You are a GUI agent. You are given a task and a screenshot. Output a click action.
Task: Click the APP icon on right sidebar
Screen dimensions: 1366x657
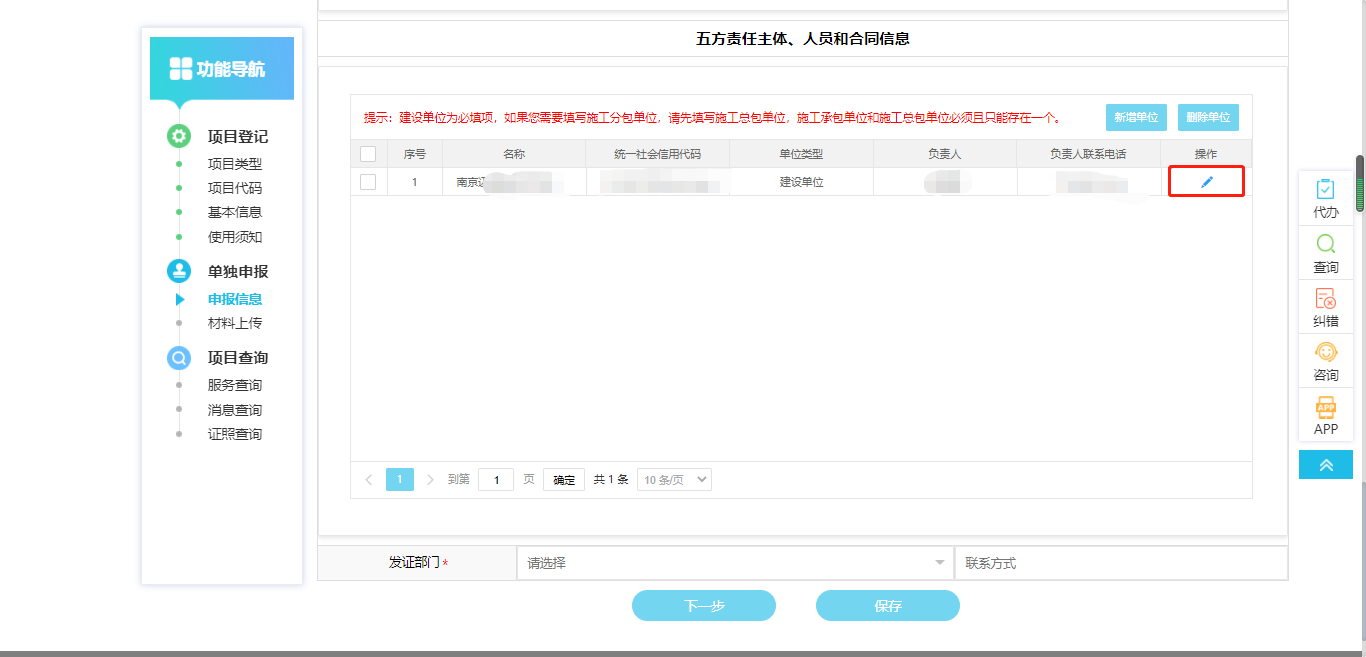[x=1325, y=407]
